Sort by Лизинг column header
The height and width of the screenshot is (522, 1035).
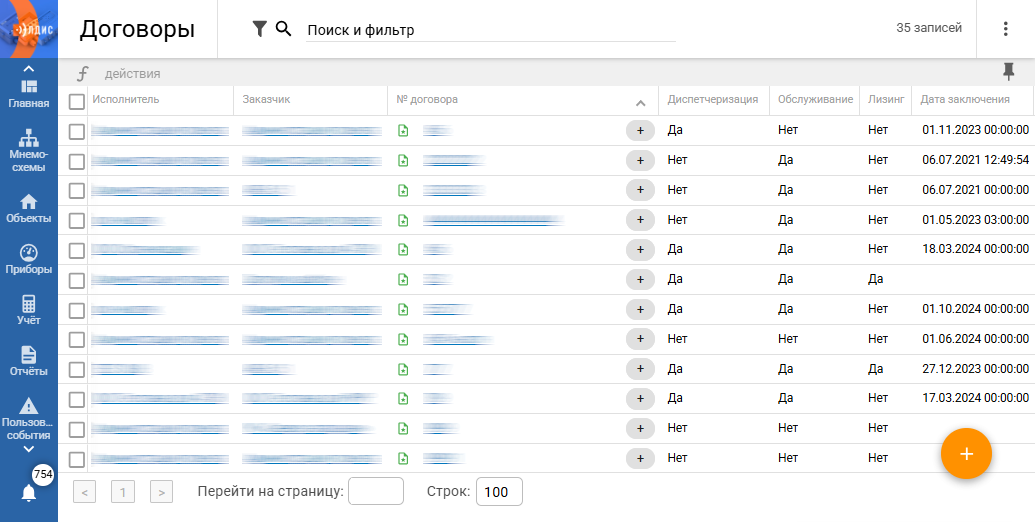[886, 100]
